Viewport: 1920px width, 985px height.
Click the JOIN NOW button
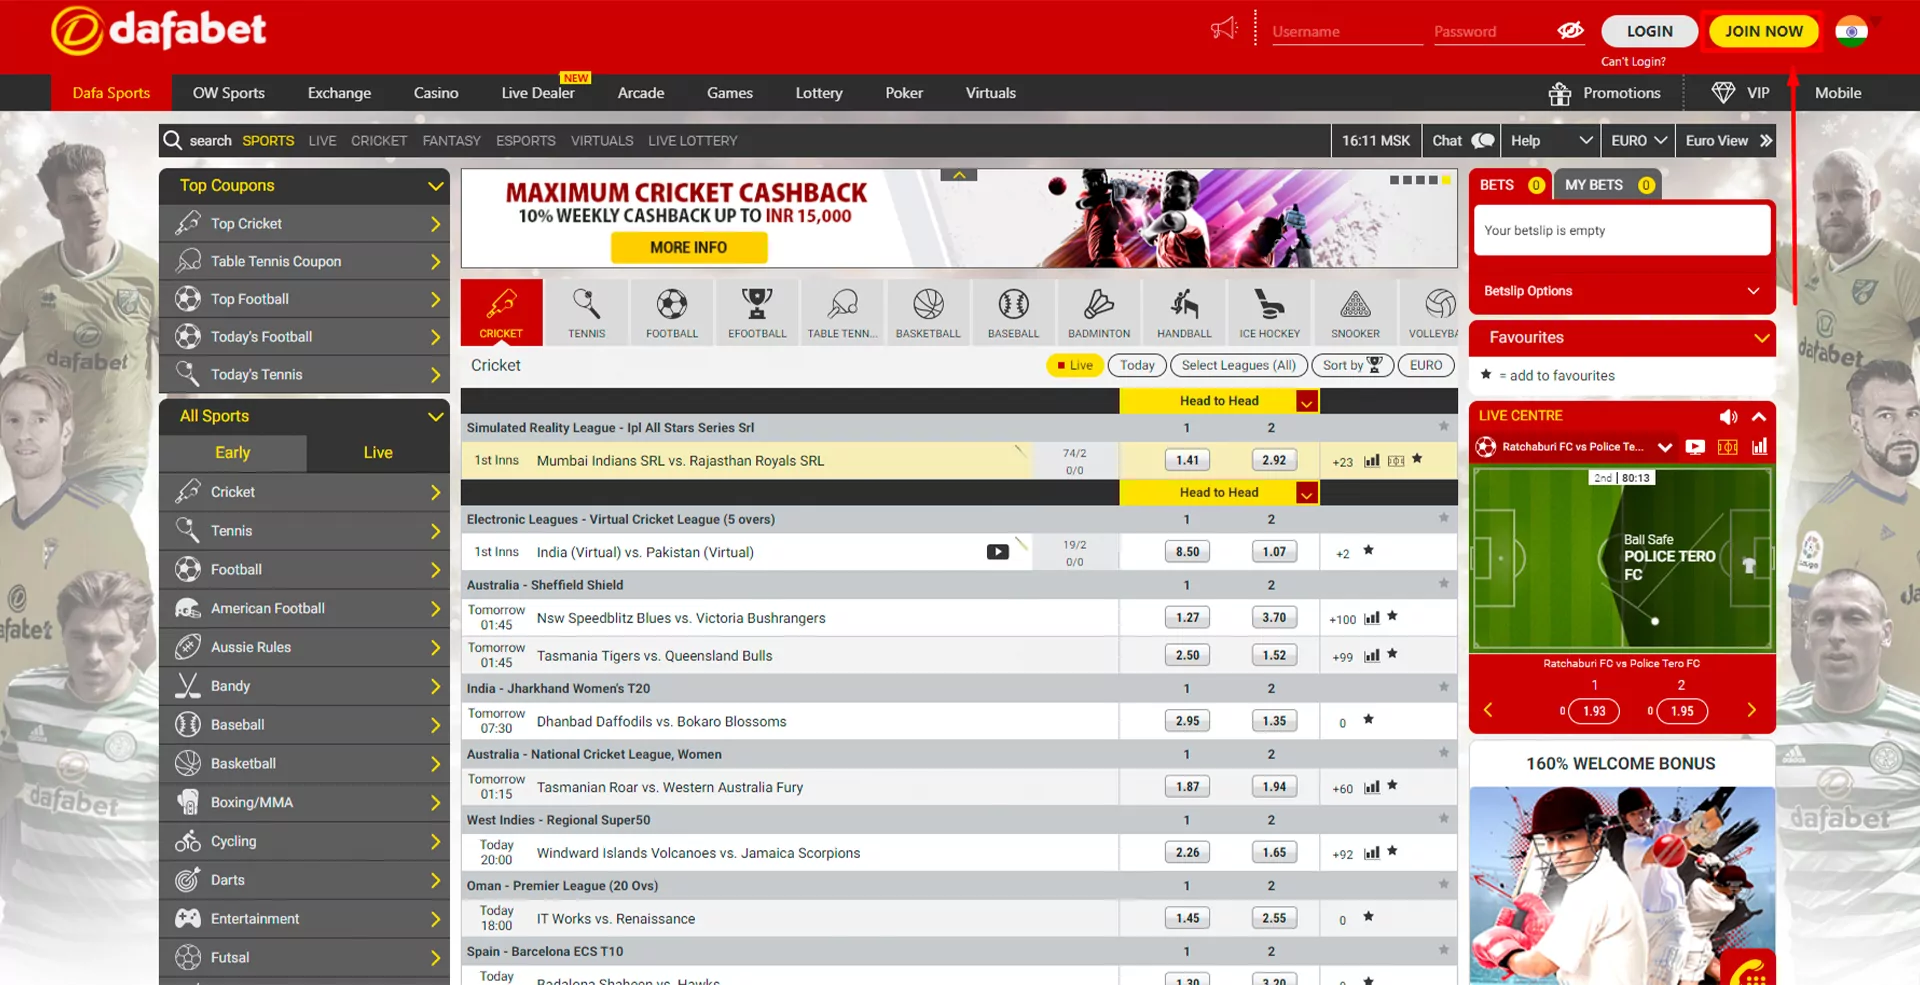pos(1763,31)
